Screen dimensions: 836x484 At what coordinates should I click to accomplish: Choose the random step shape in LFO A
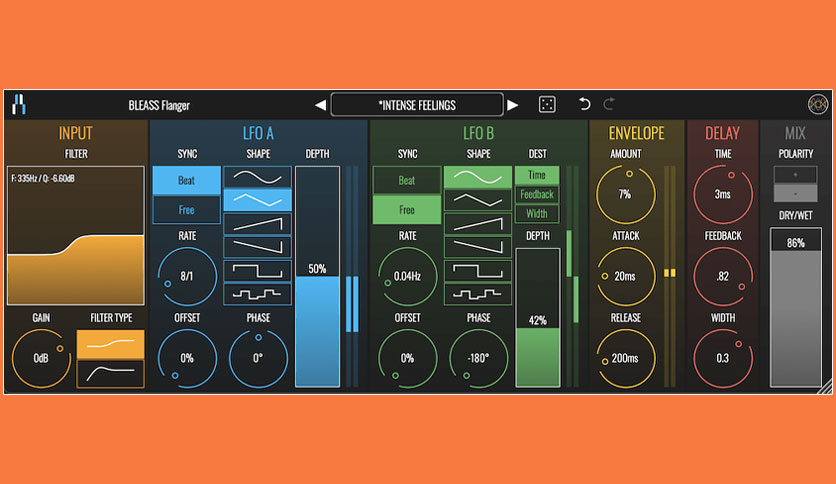tap(258, 294)
